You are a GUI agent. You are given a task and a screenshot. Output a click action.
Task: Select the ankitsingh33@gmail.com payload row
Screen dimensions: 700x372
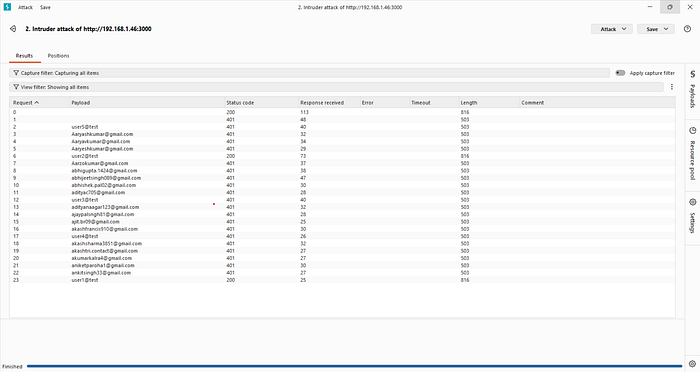[x=342, y=272]
